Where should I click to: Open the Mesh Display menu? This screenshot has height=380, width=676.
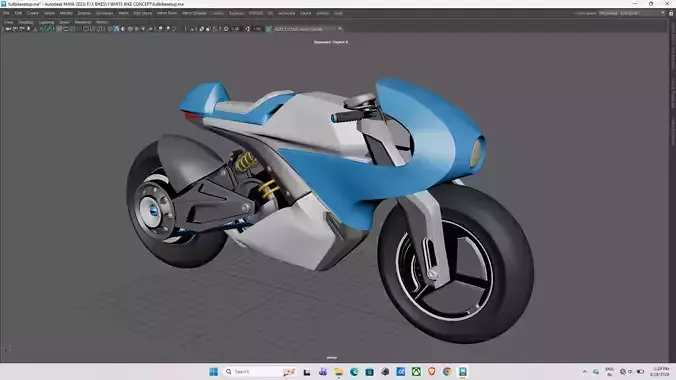click(194, 13)
